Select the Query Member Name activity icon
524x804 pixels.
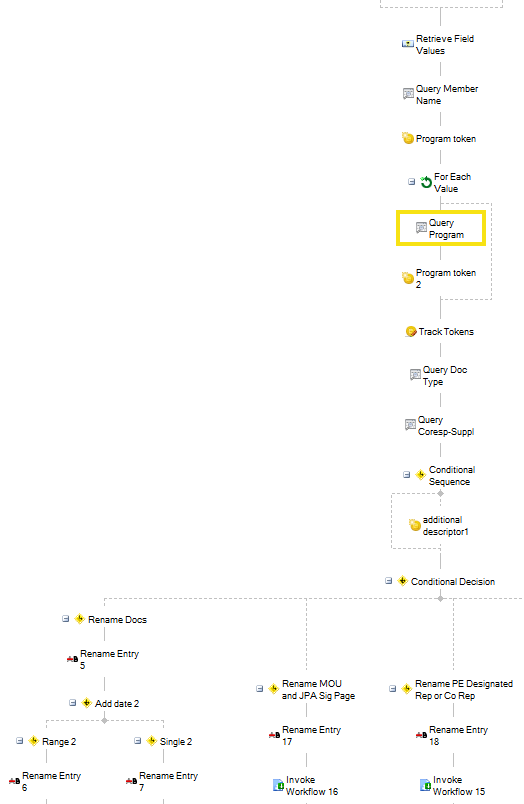click(x=408, y=94)
